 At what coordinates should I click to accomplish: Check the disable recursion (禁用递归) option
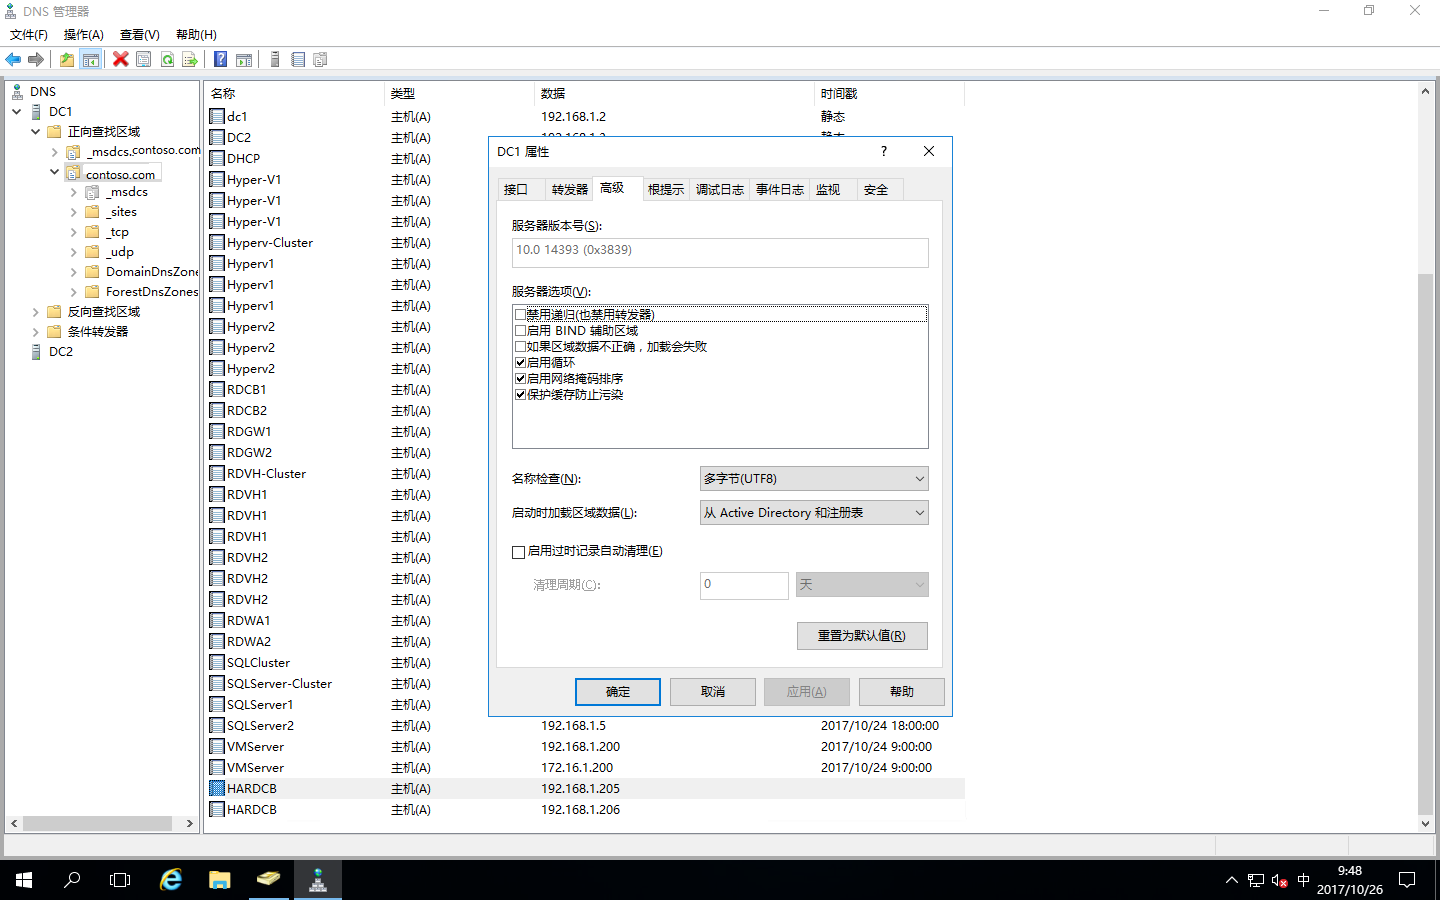click(520, 315)
